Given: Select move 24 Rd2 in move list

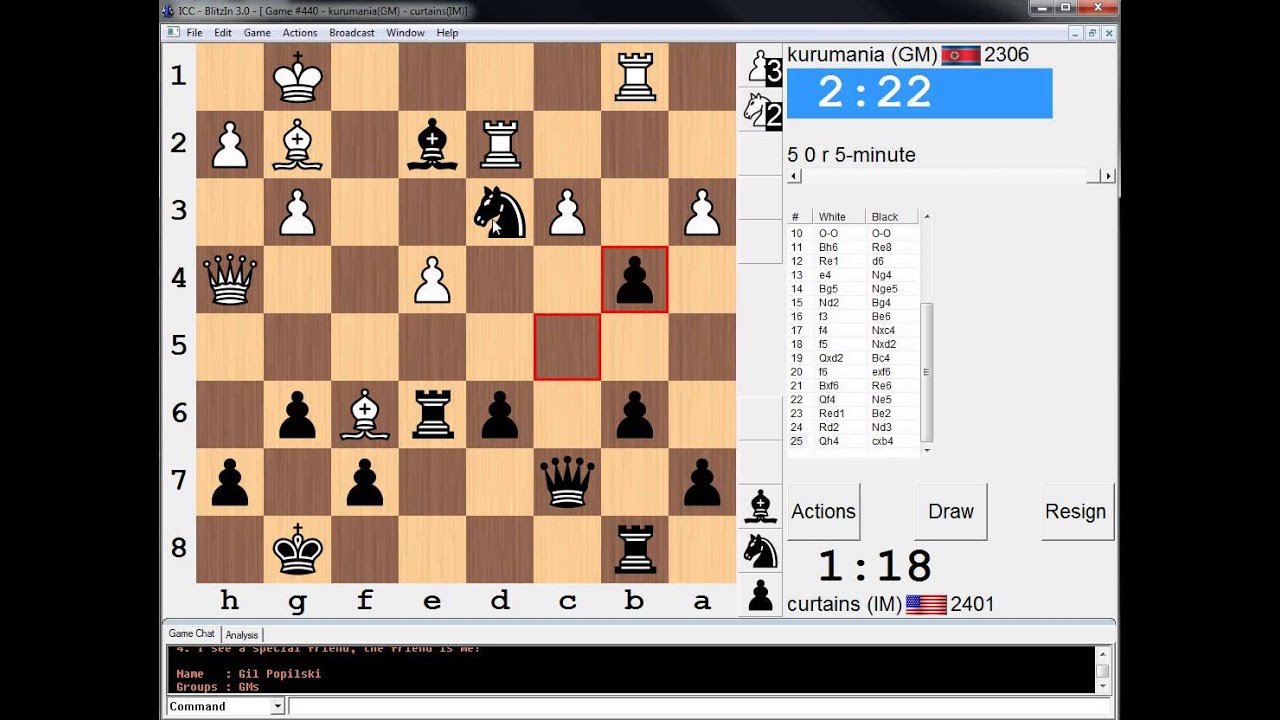Looking at the screenshot, I should 829,427.
